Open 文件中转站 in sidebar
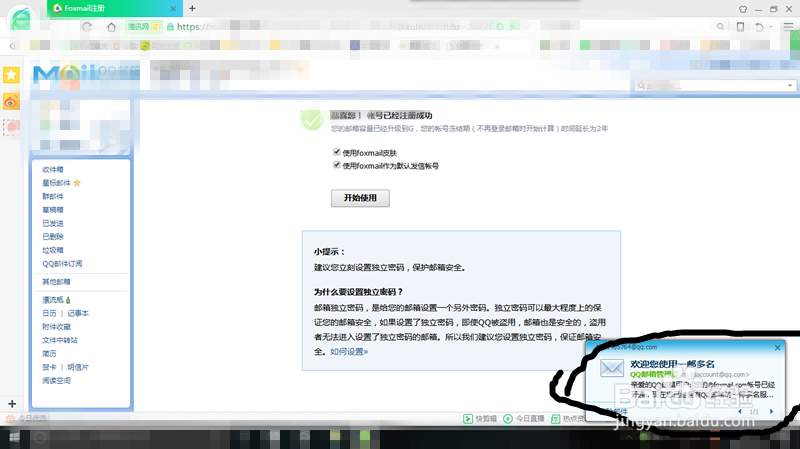Viewport: 800px width, 449px height. click(60, 340)
